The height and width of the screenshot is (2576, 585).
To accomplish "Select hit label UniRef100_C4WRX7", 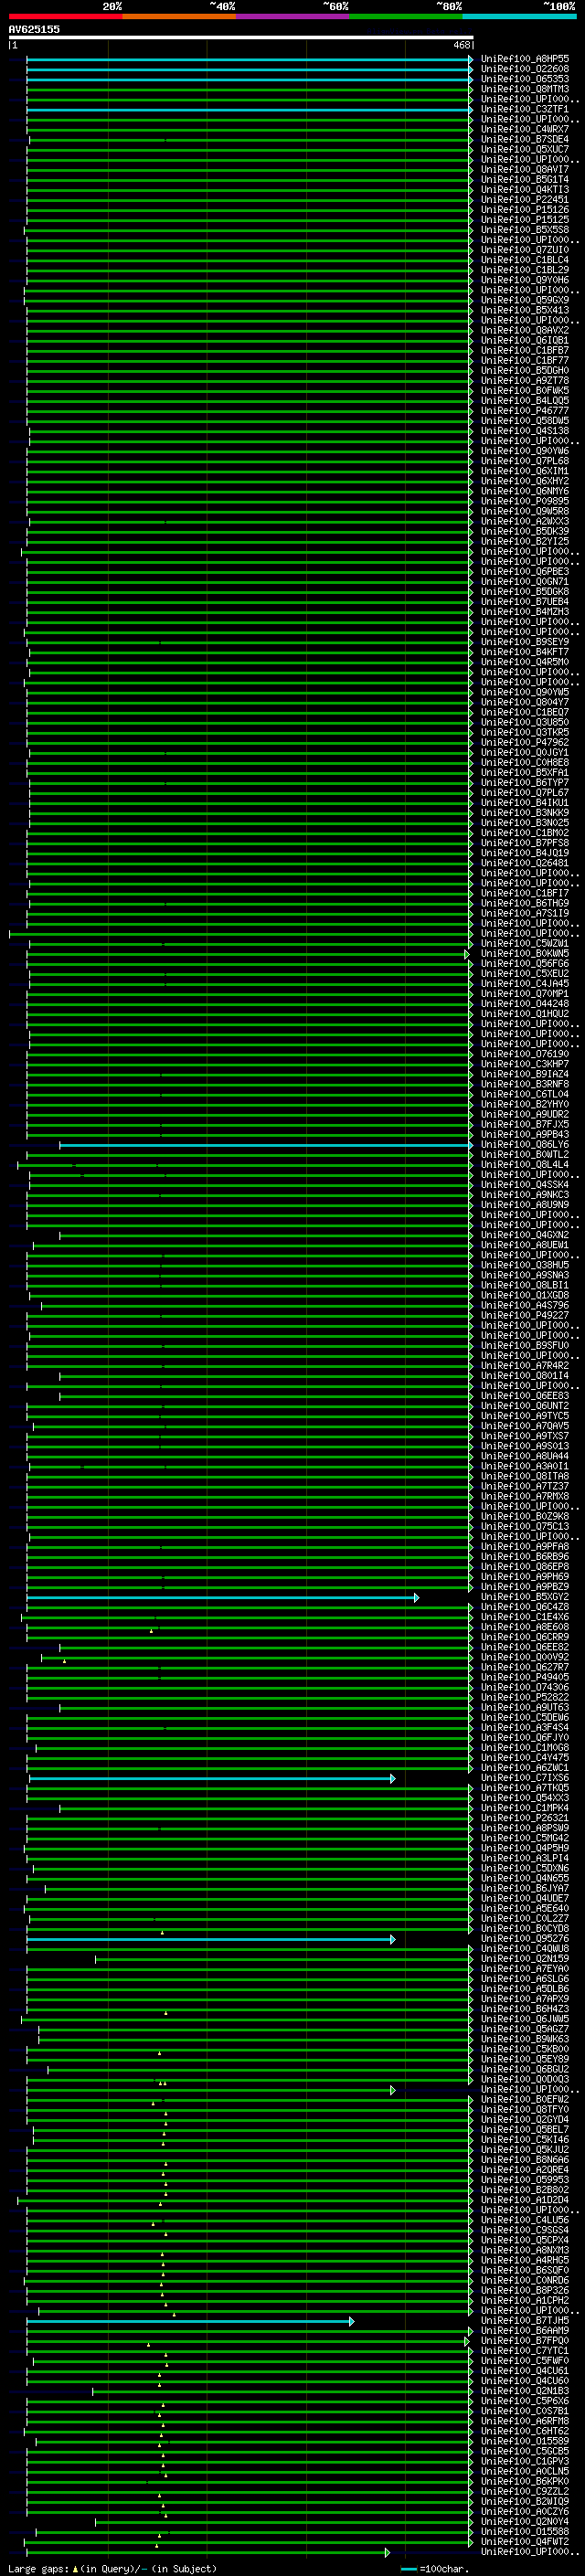I will (x=525, y=129).
